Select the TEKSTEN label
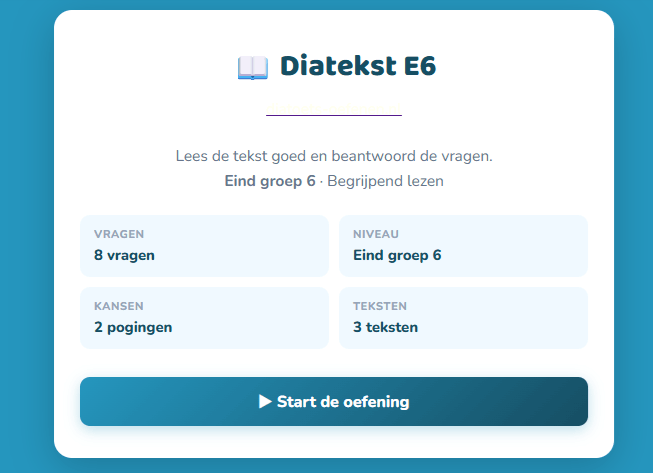Screen dimensions: 653x473 click(x=380, y=306)
